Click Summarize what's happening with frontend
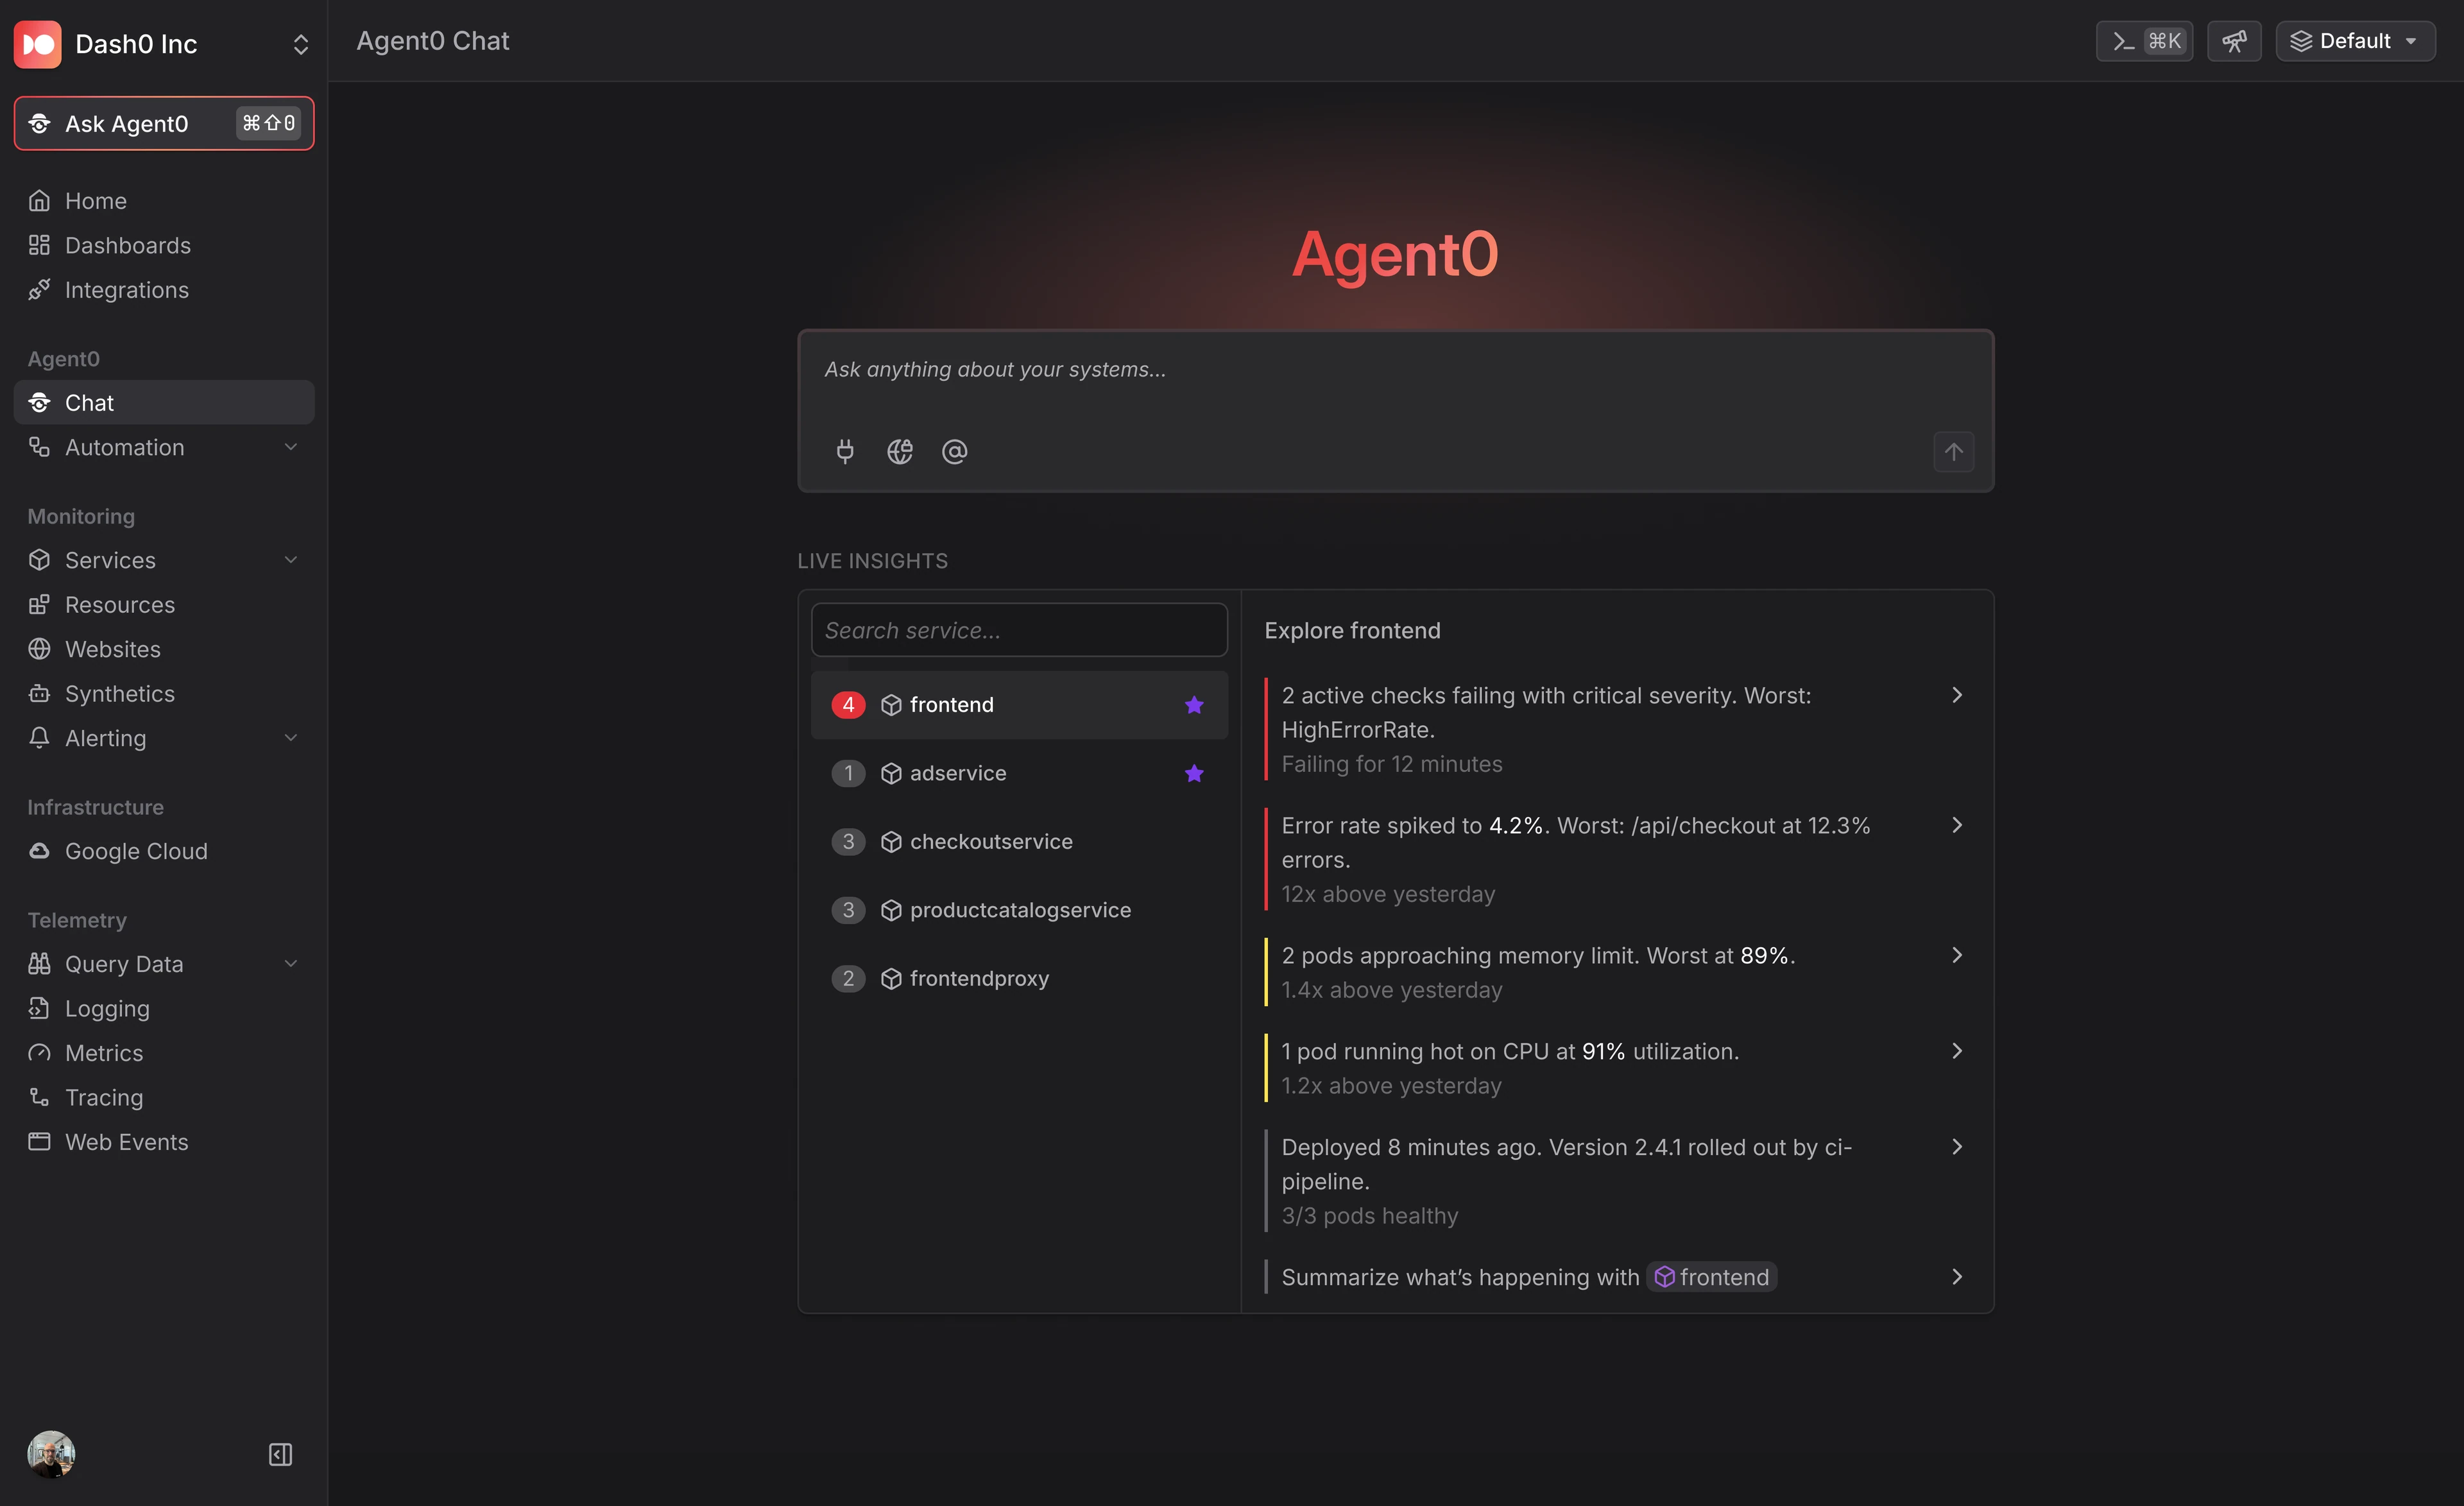Viewport: 2464px width, 1506px height. (1616, 1277)
